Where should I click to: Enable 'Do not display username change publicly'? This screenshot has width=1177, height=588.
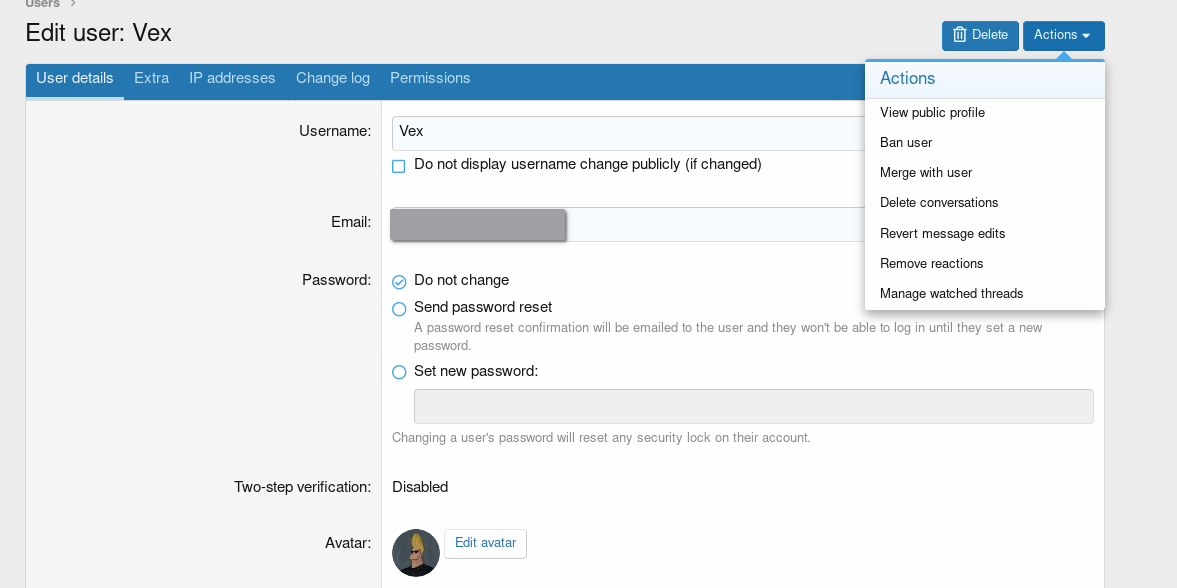(399, 166)
